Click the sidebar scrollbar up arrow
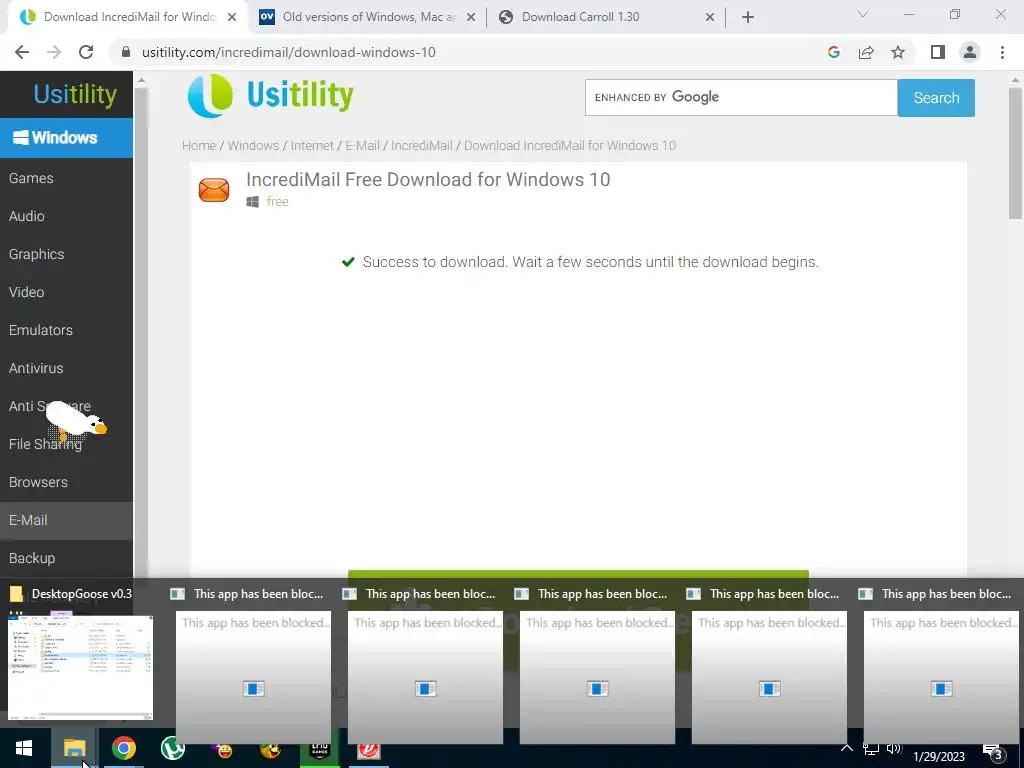Screen dimensions: 1024x768 [x=141, y=80]
